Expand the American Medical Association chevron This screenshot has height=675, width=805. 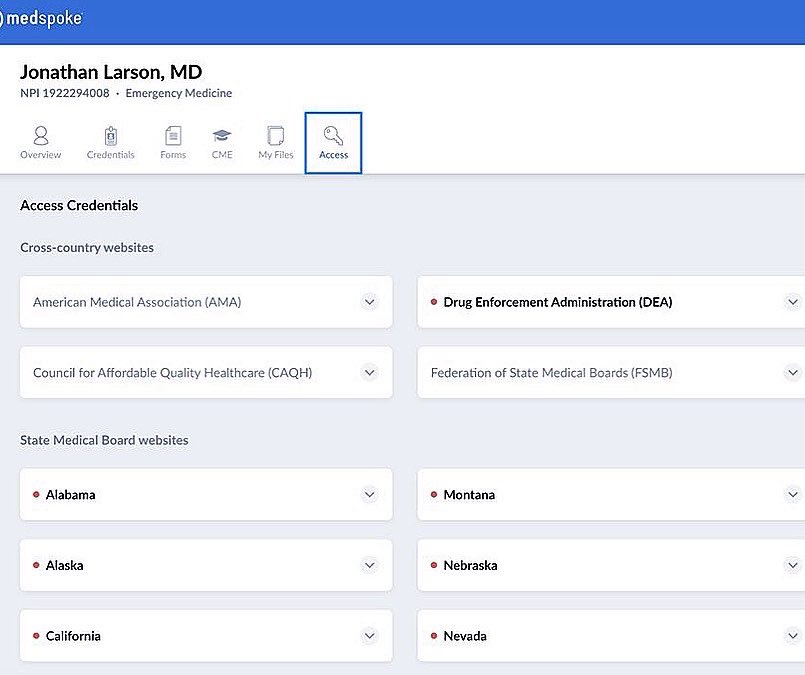point(370,302)
